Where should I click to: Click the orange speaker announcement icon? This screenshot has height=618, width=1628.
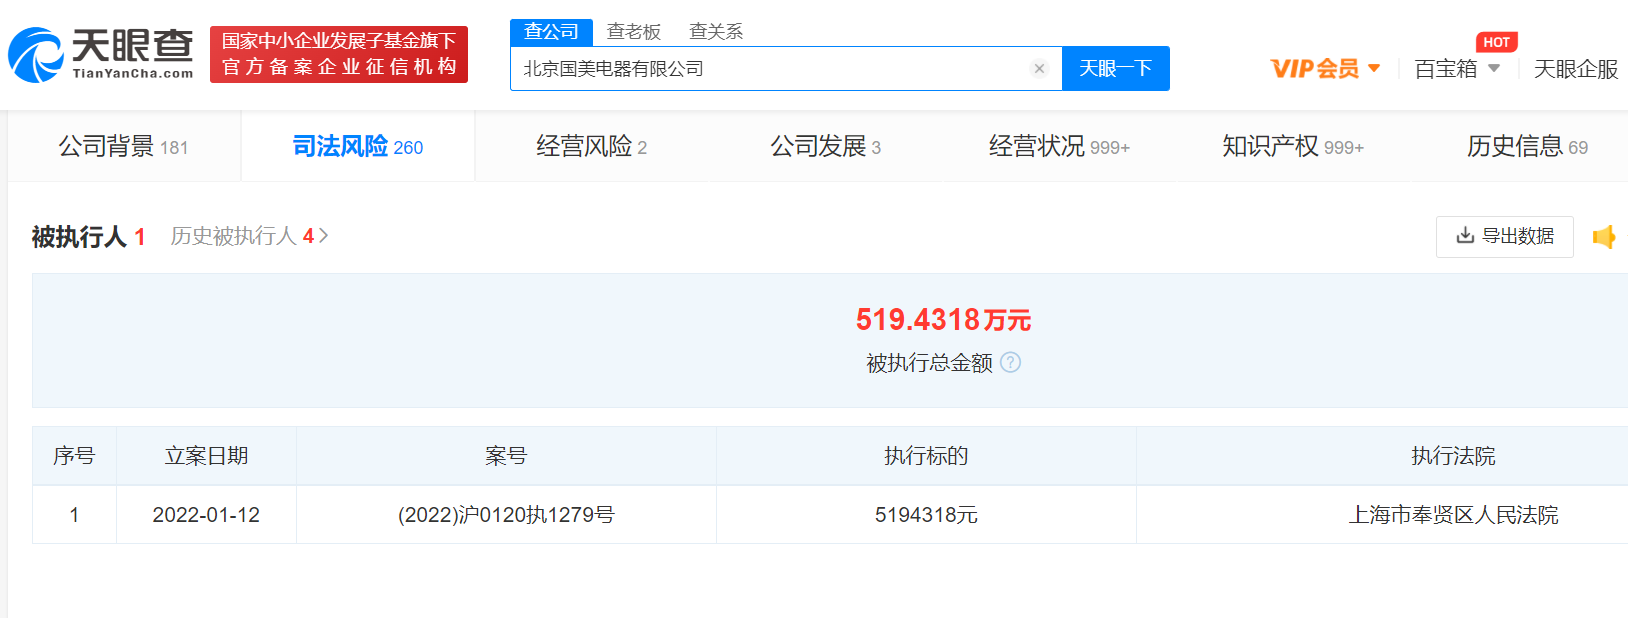pos(1604,237)
